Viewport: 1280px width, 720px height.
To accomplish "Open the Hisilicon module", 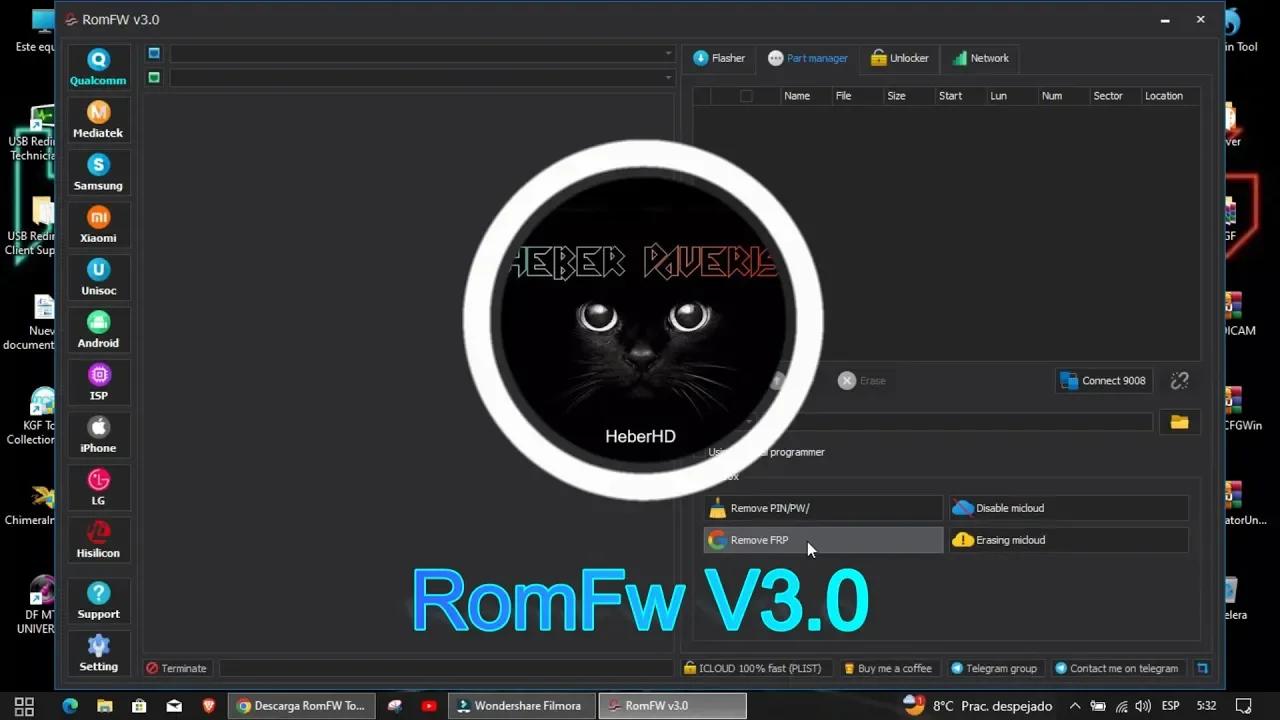I will (98, 540).
